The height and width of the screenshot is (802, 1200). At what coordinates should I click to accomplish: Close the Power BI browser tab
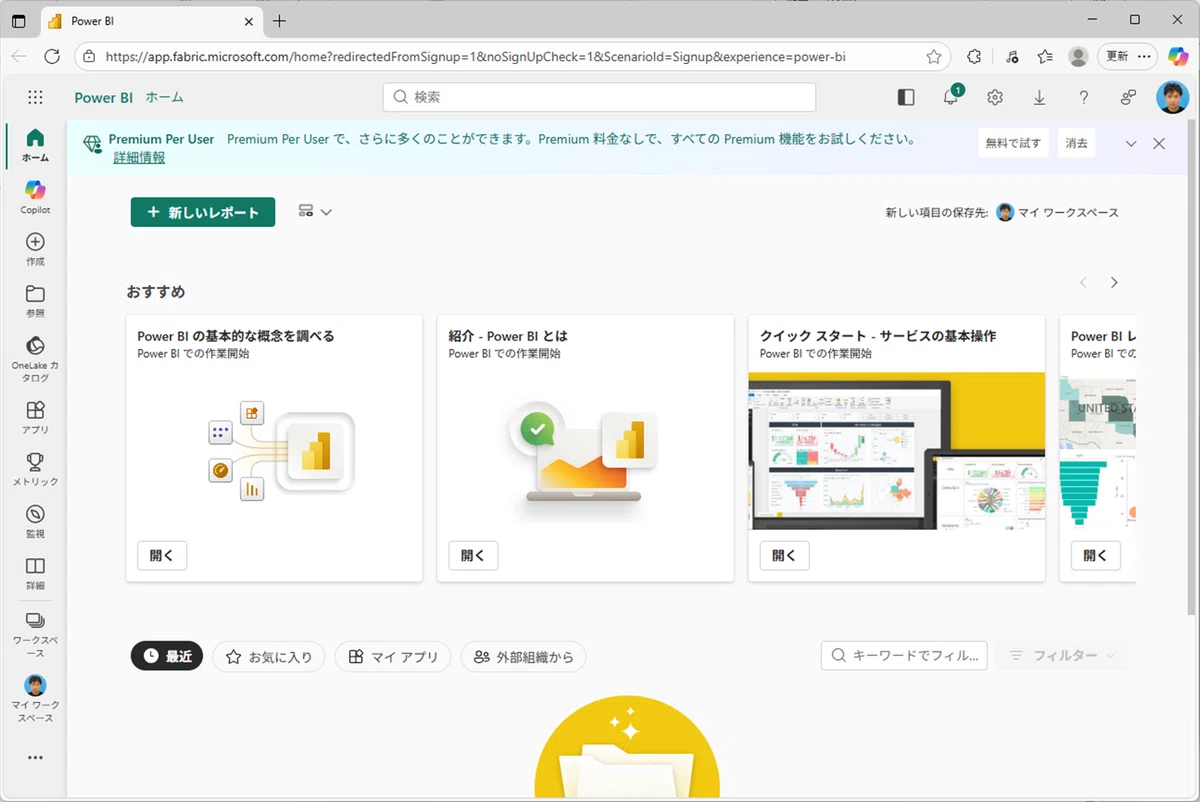[248, 21]
